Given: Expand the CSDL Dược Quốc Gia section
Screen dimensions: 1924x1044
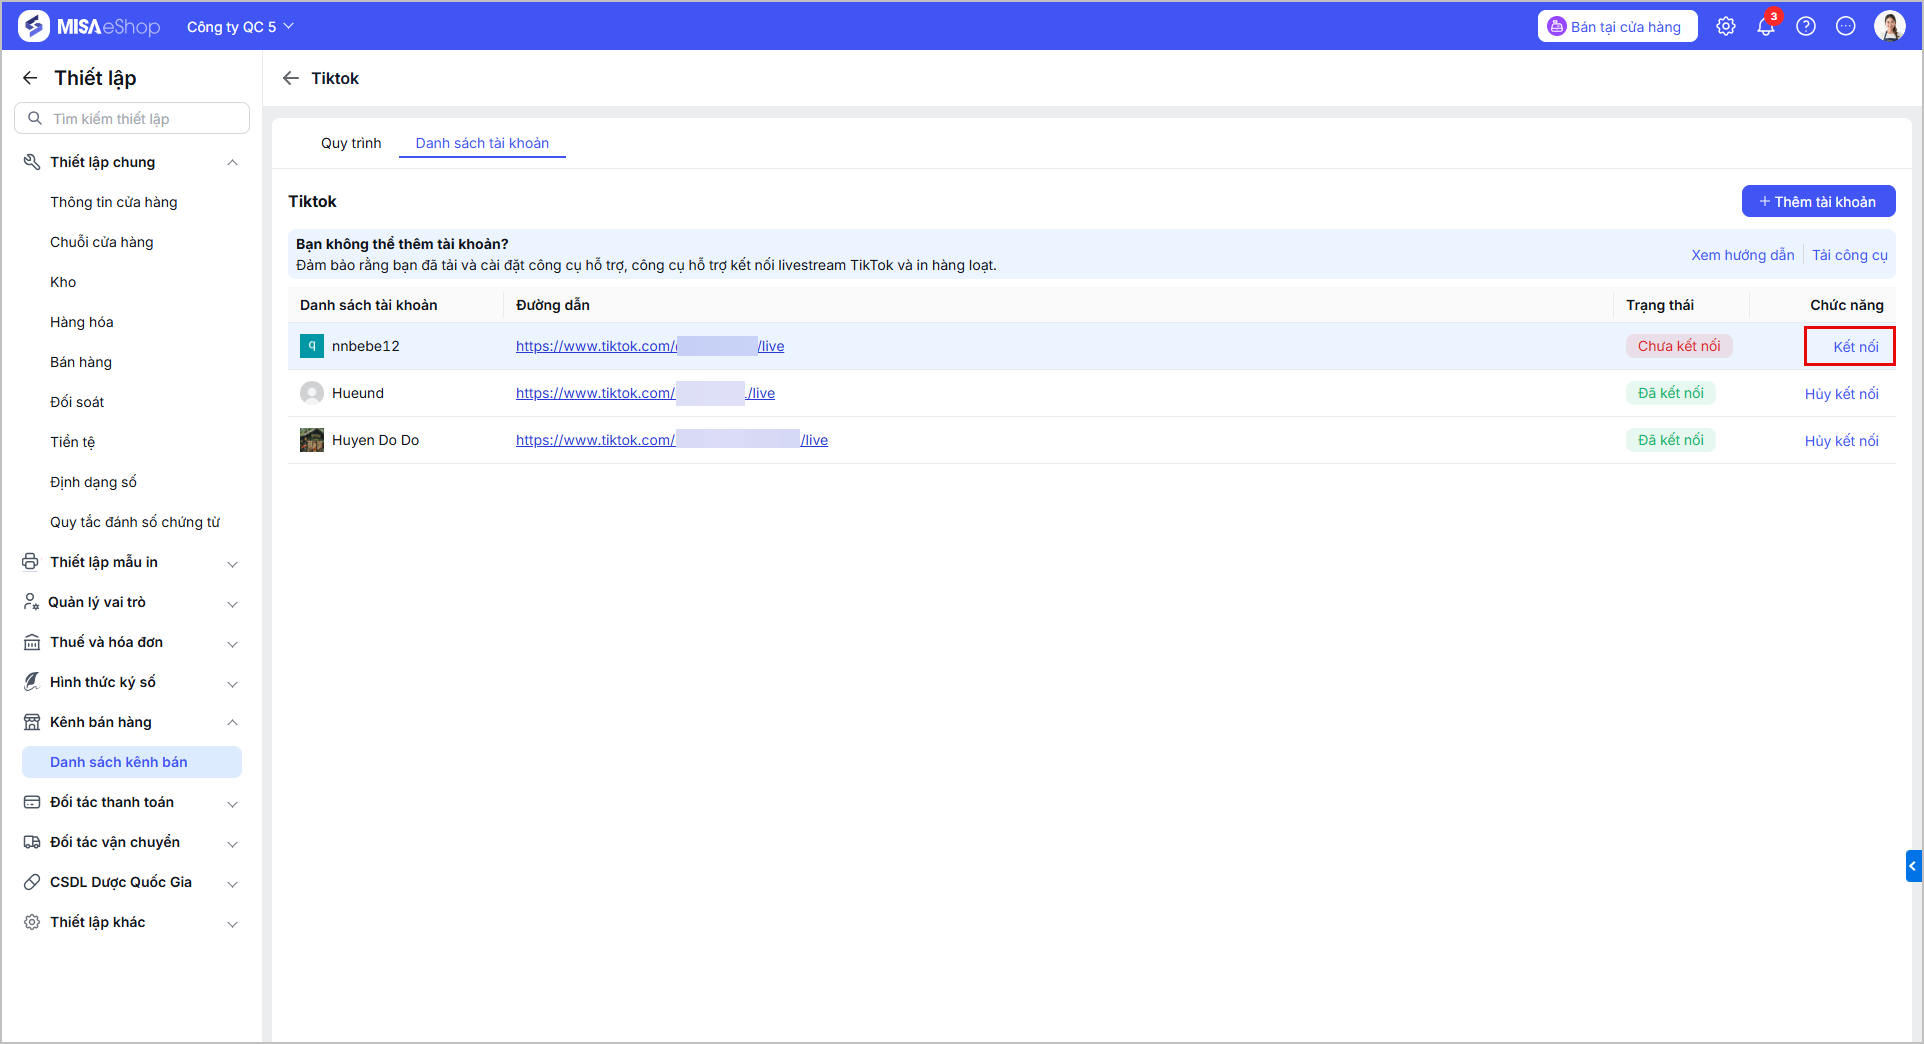Looking at the screenshot, I should pyautogui.click(x=232, y=883).
